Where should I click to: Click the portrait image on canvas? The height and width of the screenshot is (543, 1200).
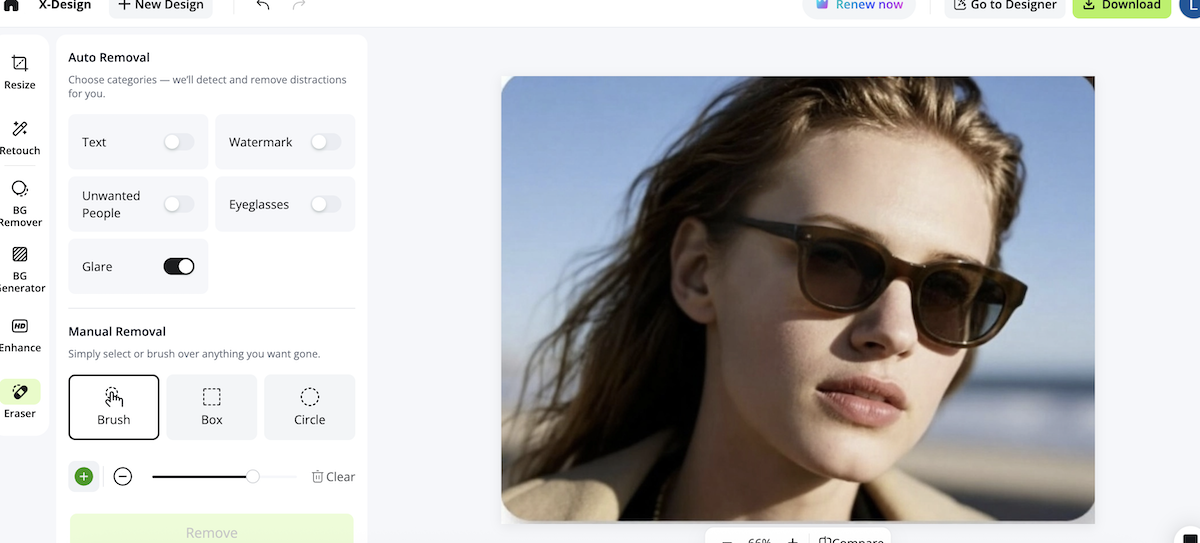pos(797,299)
